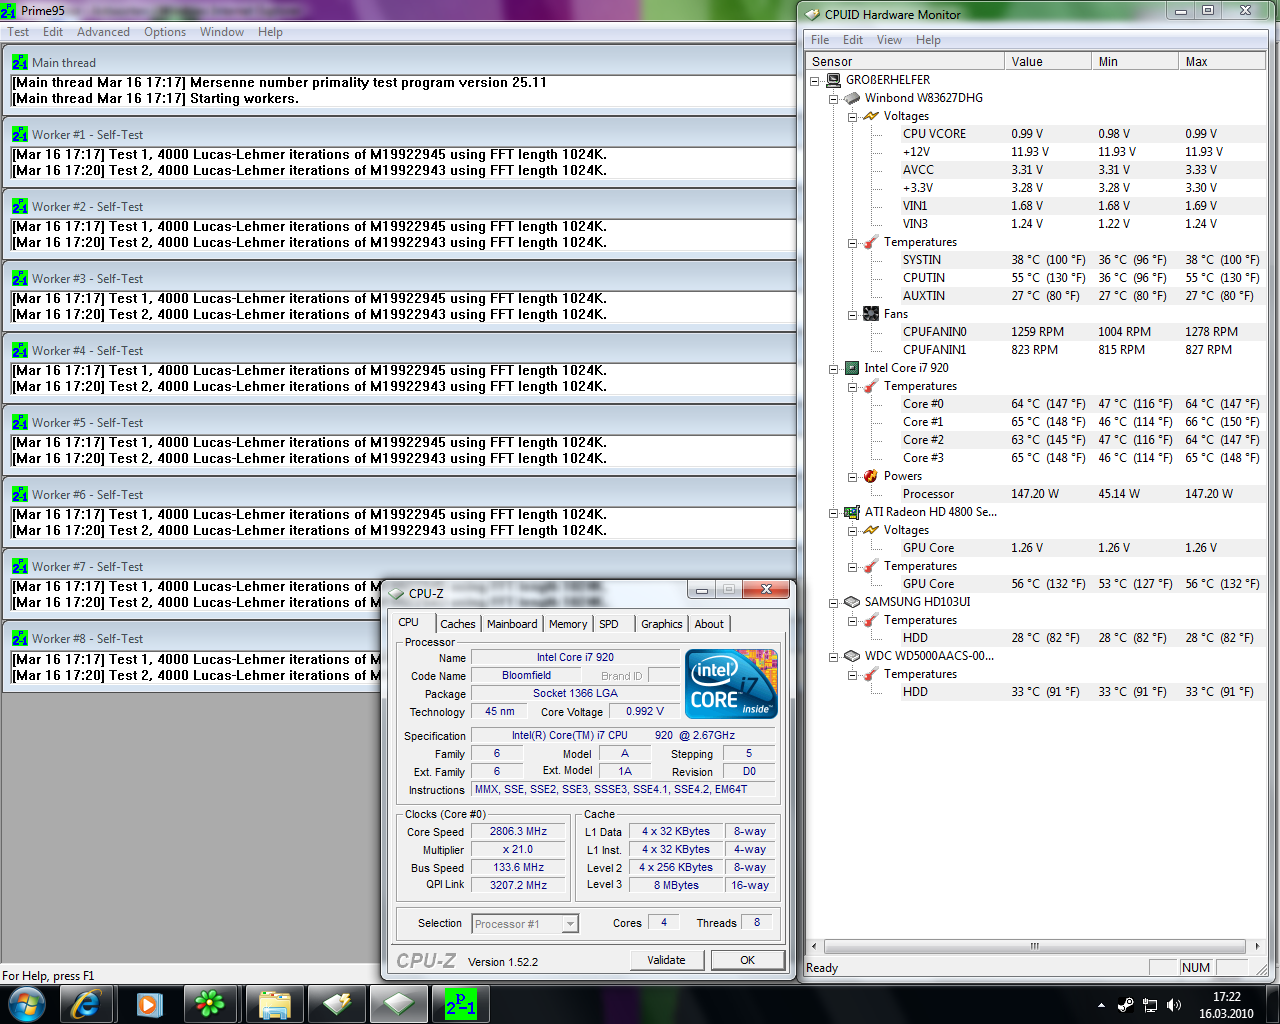Click the Max column header in Hardware Monitor

[1223, 61]
